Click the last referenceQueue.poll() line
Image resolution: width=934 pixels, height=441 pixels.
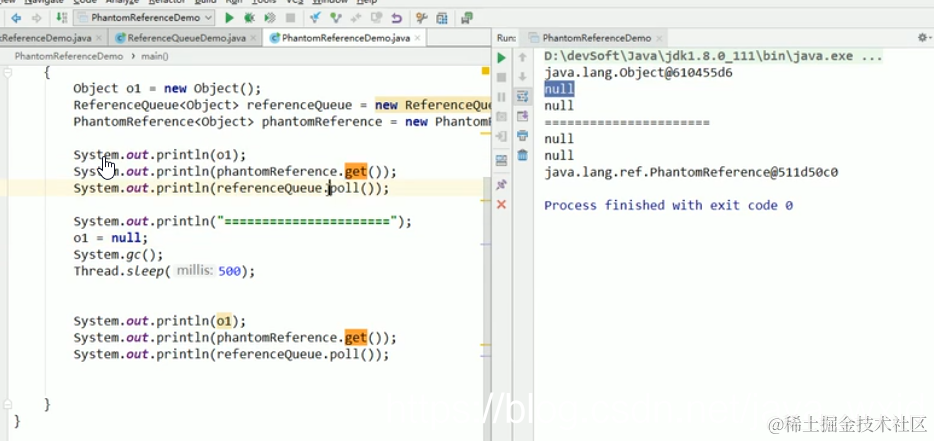231,355
